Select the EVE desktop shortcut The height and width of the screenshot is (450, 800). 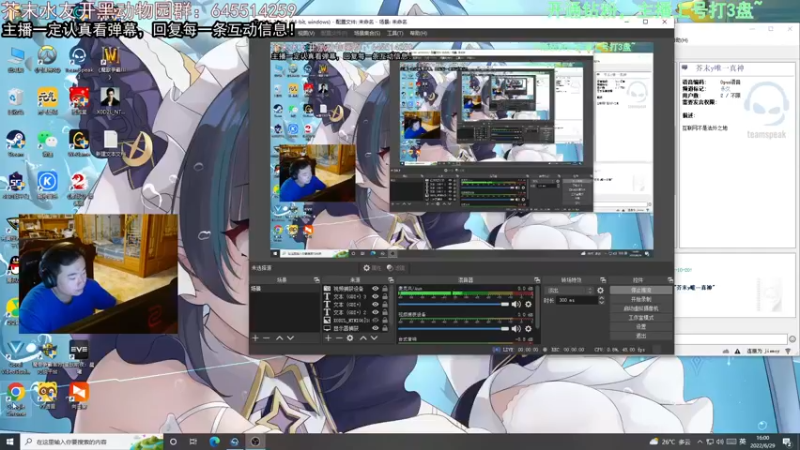[x=79, y=355]
